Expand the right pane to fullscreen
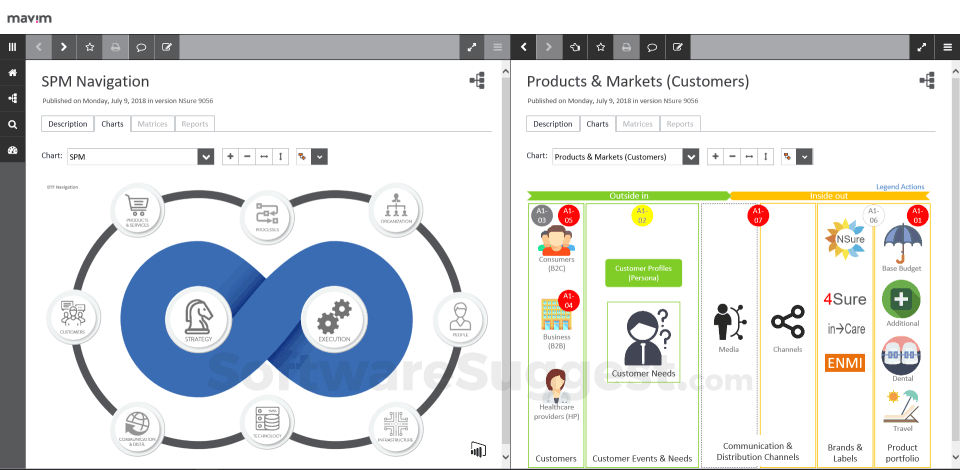 click(922, 47)
